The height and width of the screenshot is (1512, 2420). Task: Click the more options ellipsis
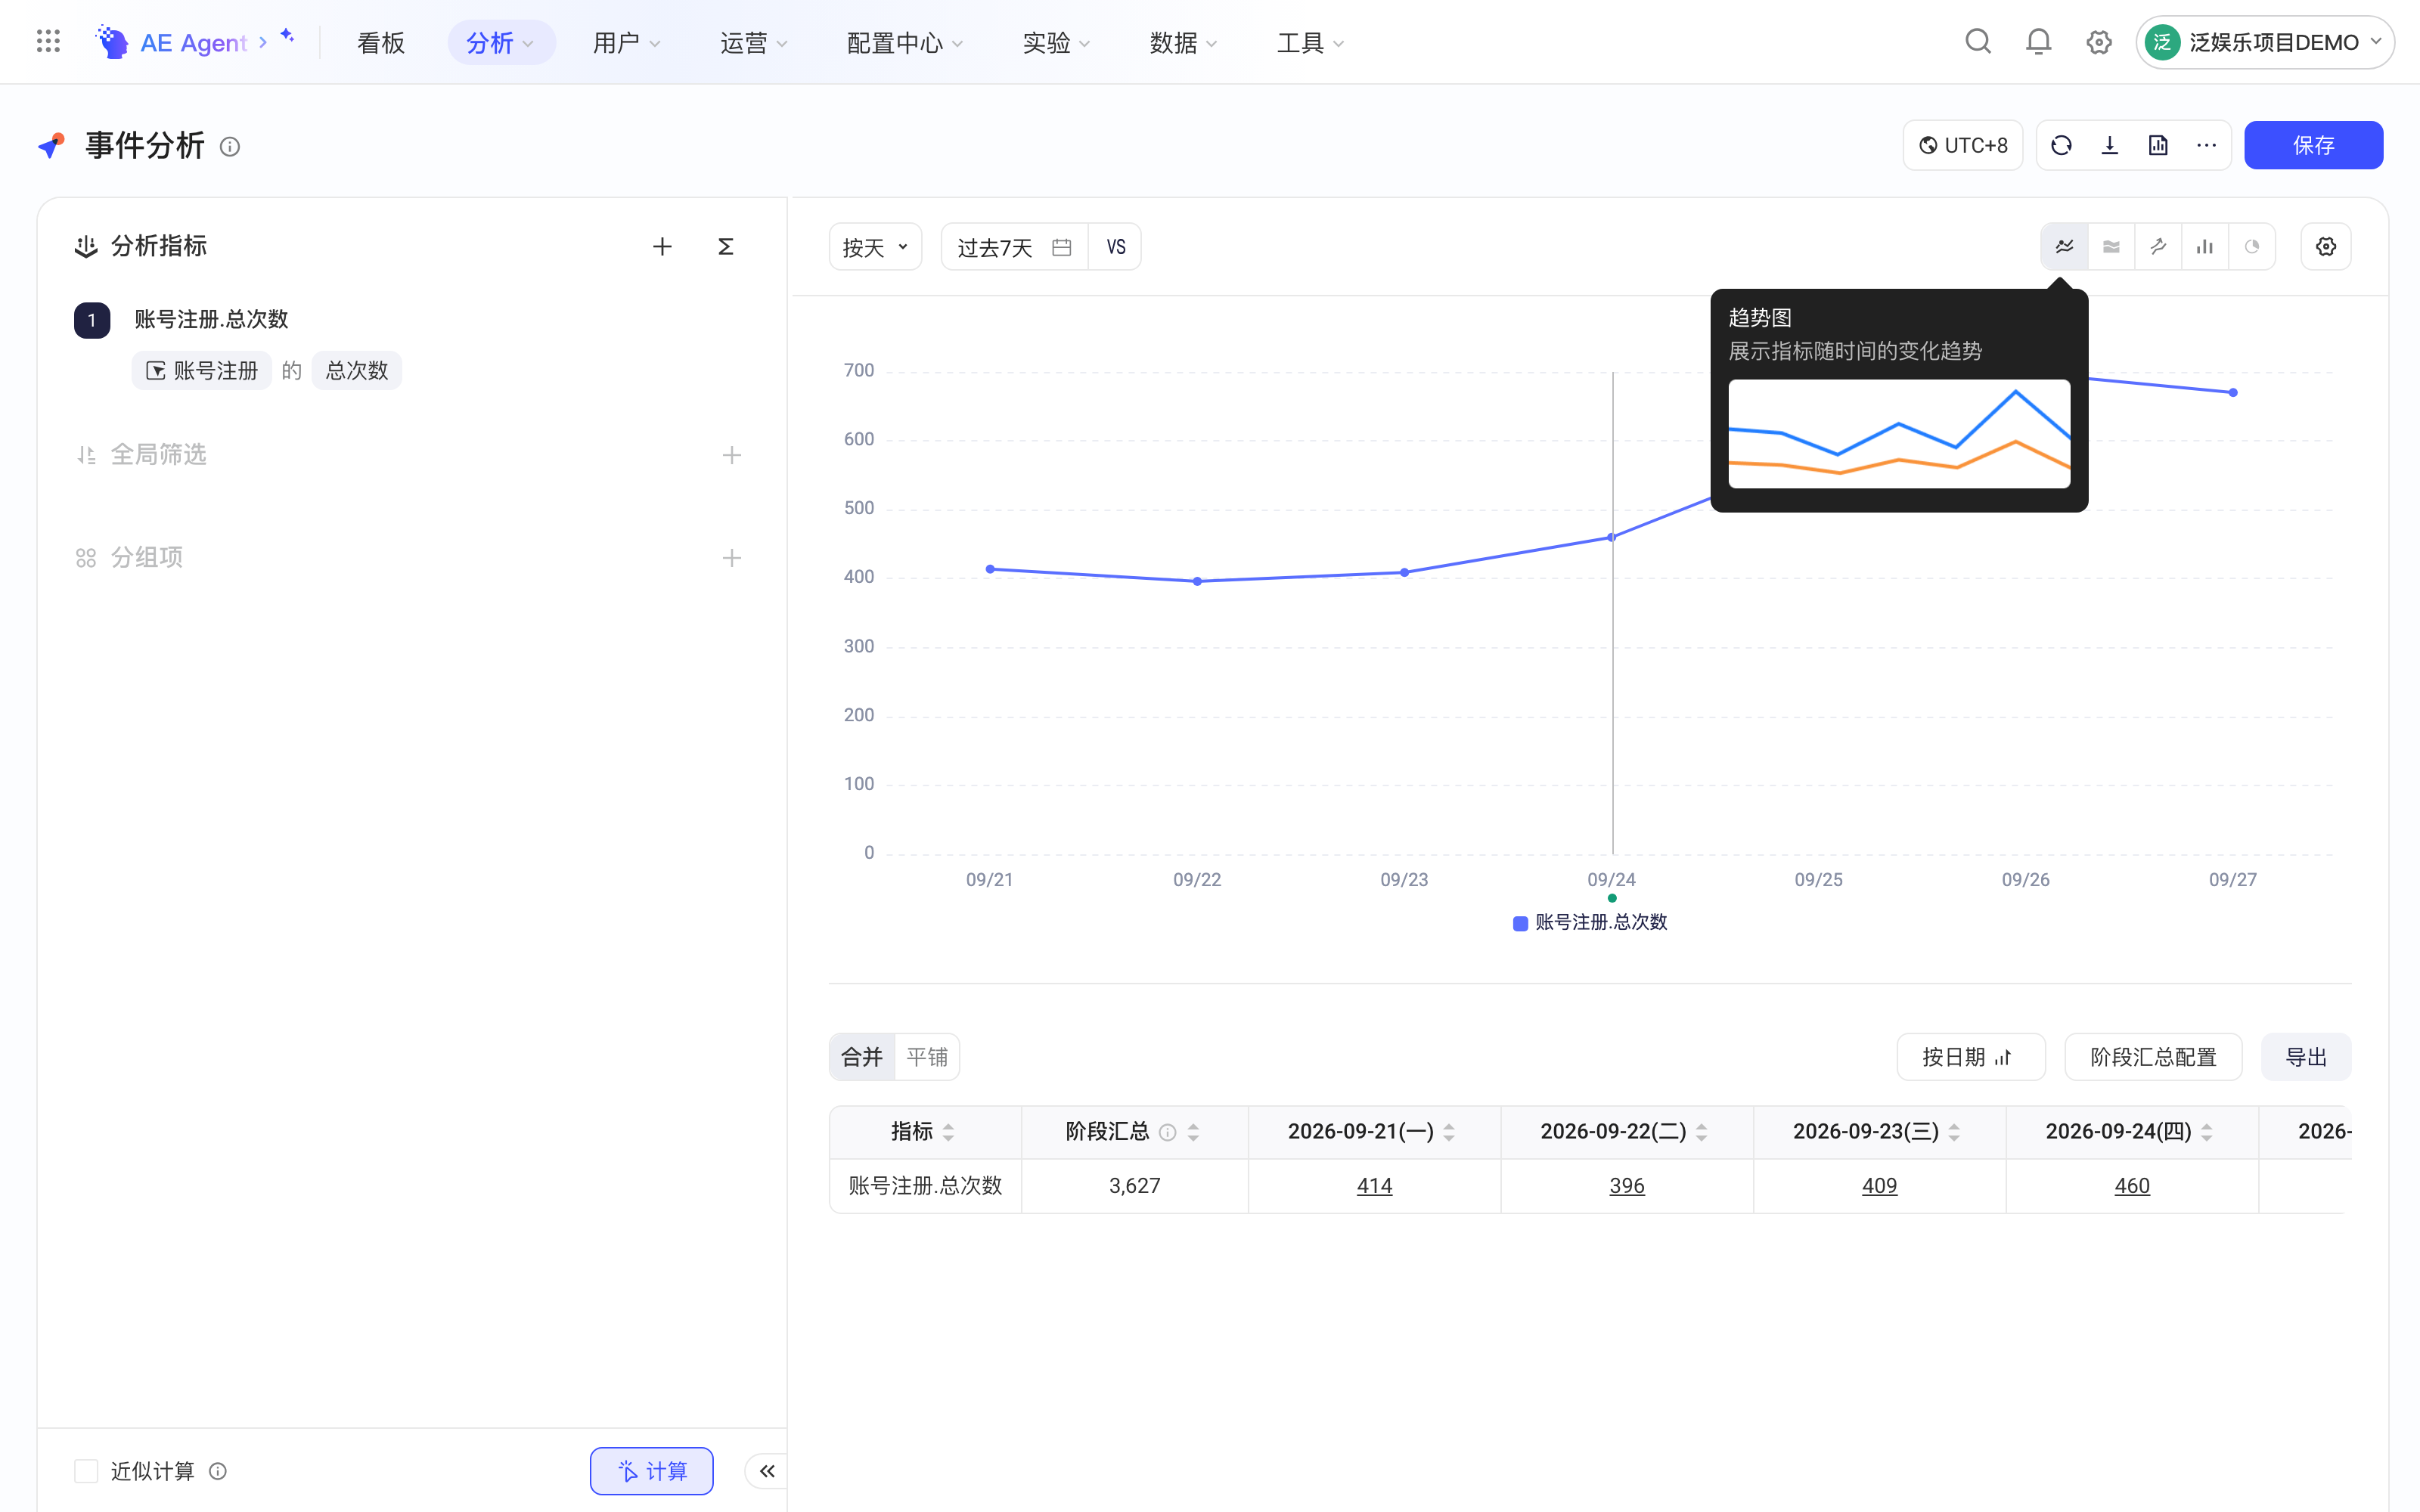pos(2207,145)
